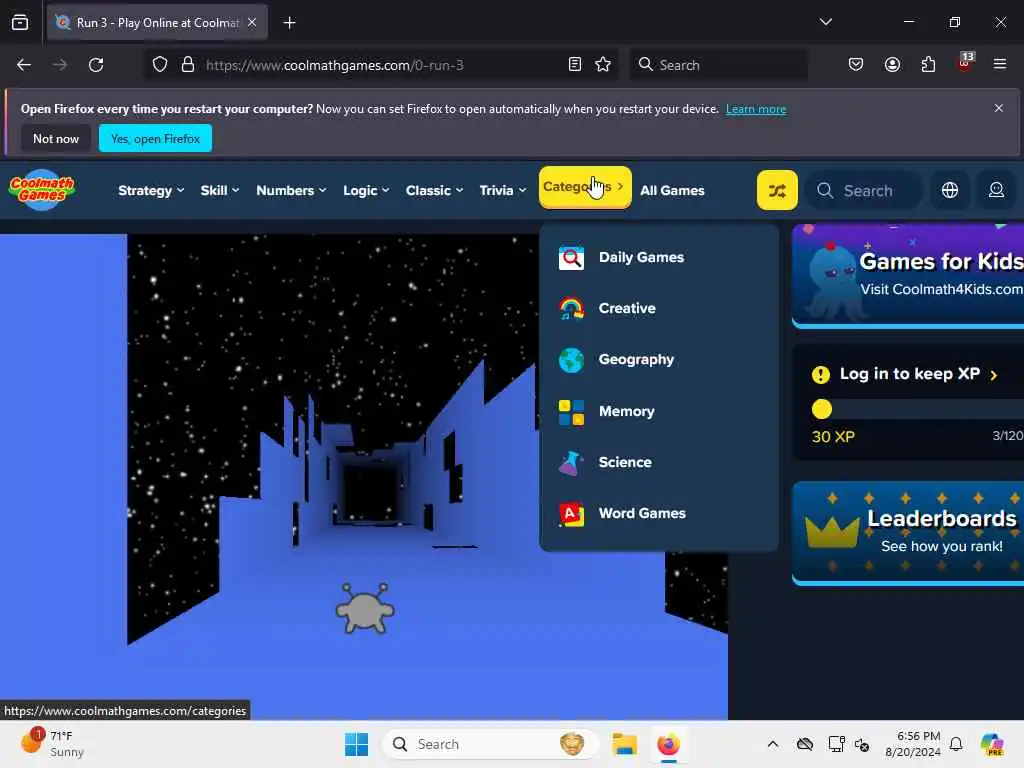Open the Leaderboards banner
The width and height of the screenshot is (1024, 768).
click(908, 533)
